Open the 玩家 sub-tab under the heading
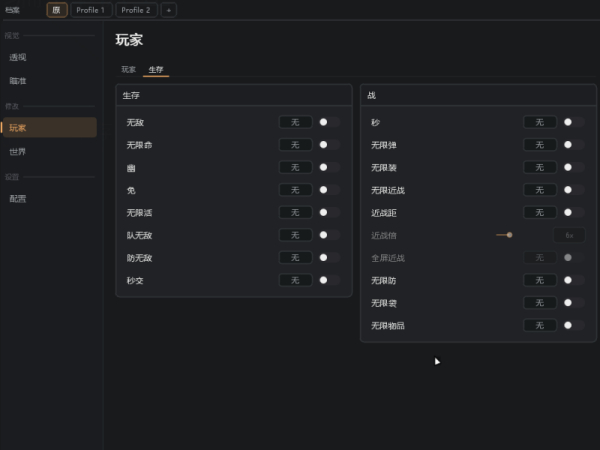Image resolution: width=600 pixels, height=450 pixels. tap(129, 69)
